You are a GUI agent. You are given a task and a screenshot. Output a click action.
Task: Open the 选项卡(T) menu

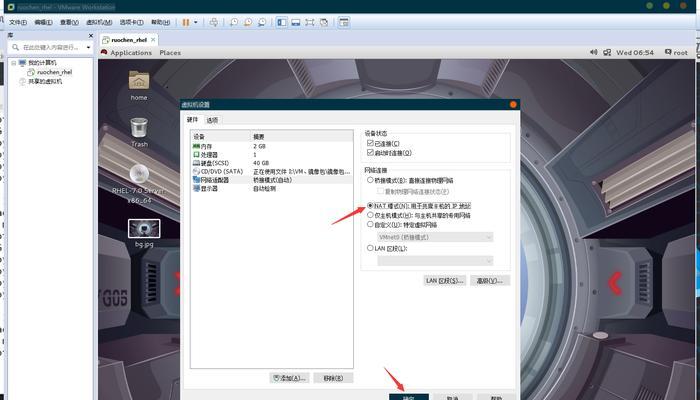(x=131, y=22)
